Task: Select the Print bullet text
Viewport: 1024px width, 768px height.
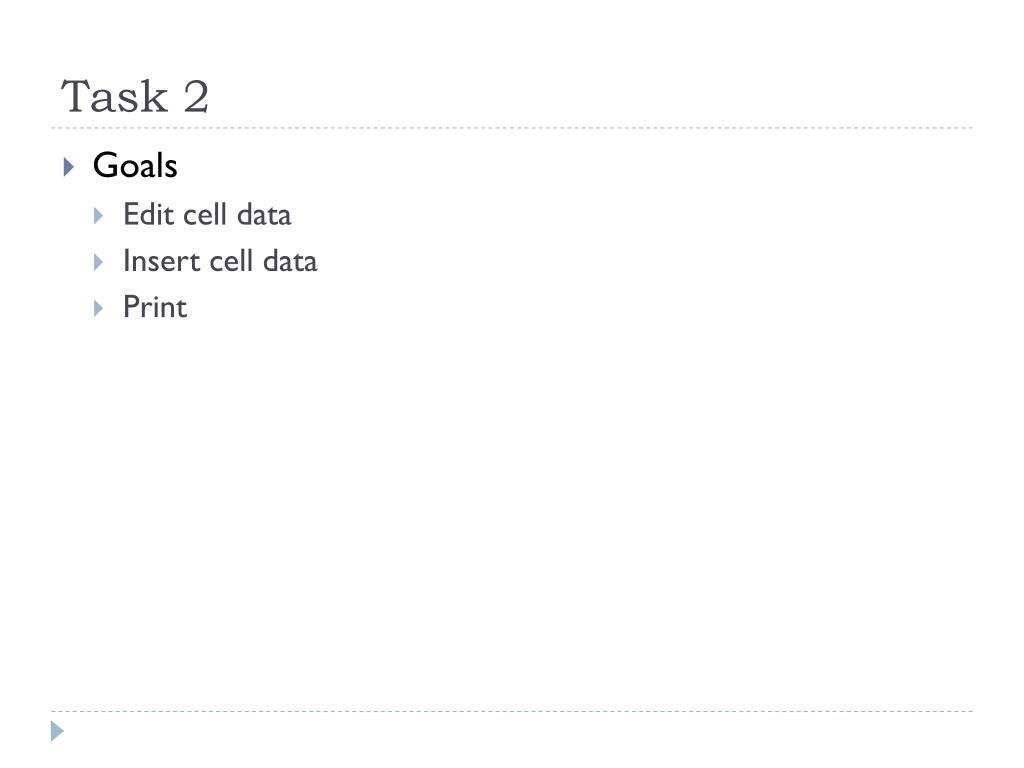Action: 155,307
